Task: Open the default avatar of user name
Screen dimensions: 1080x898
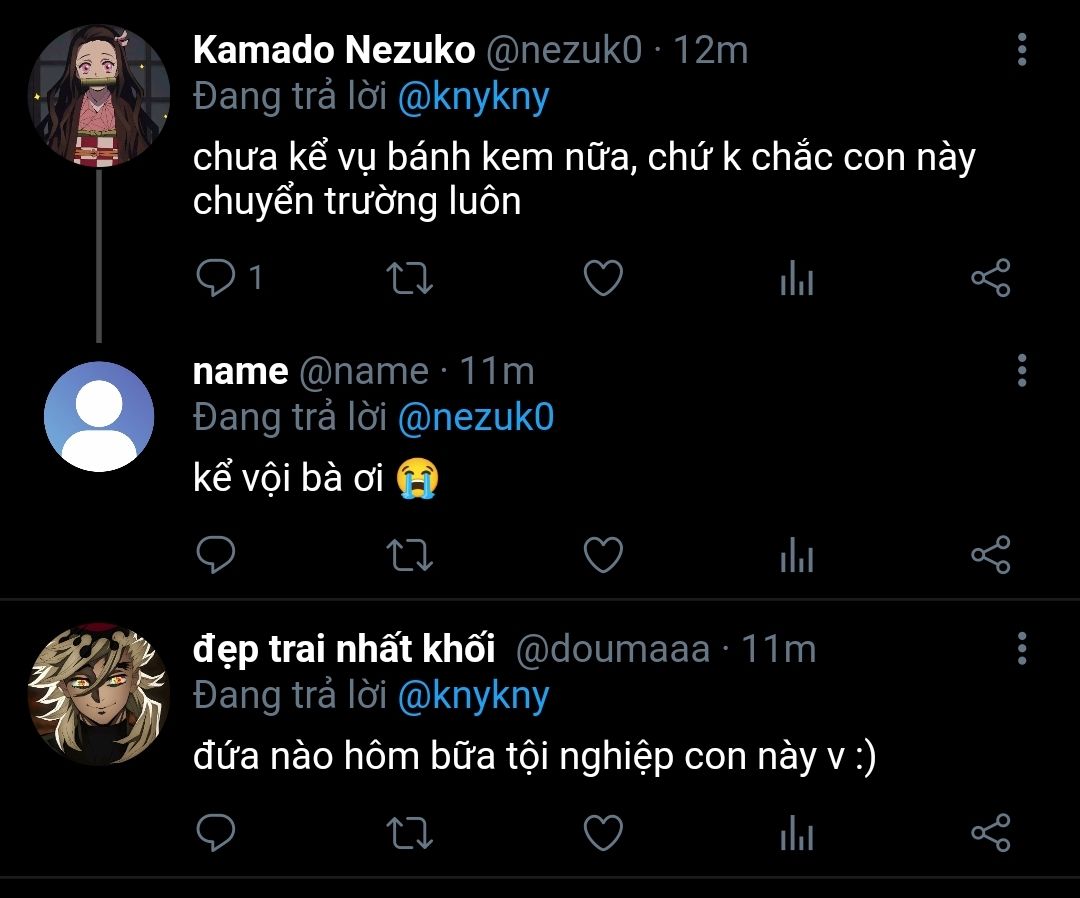Action: [99, 416]
